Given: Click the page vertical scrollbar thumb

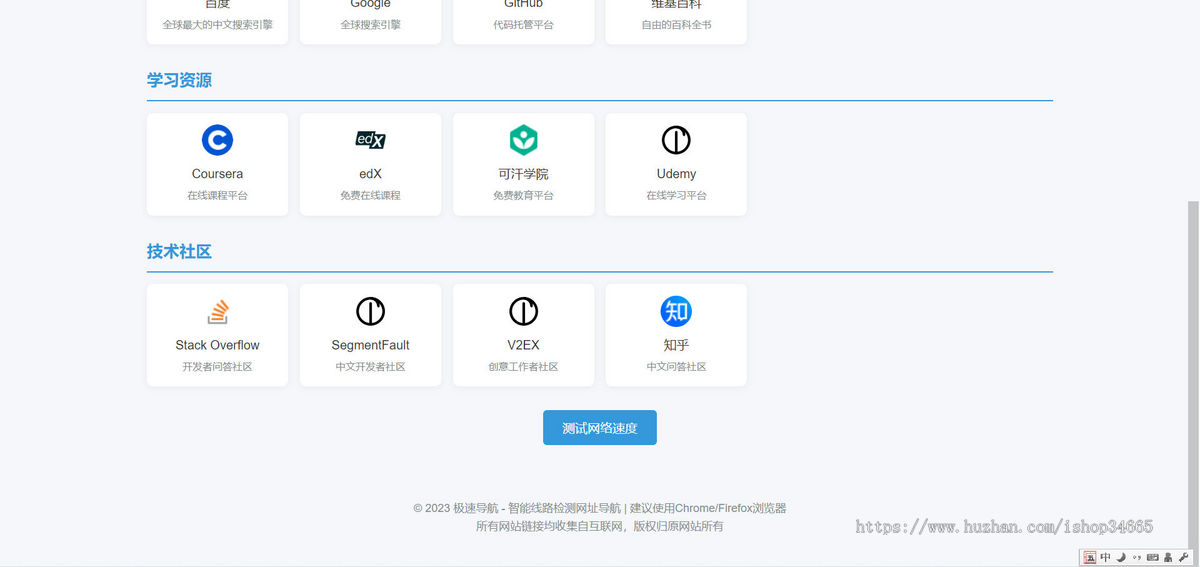Looking at the screenshot, I should (1193, 375).
